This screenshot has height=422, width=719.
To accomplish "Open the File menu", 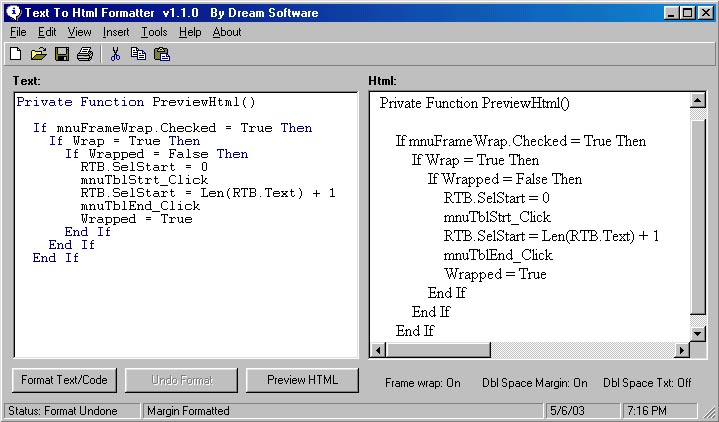I will pos(18,32).
